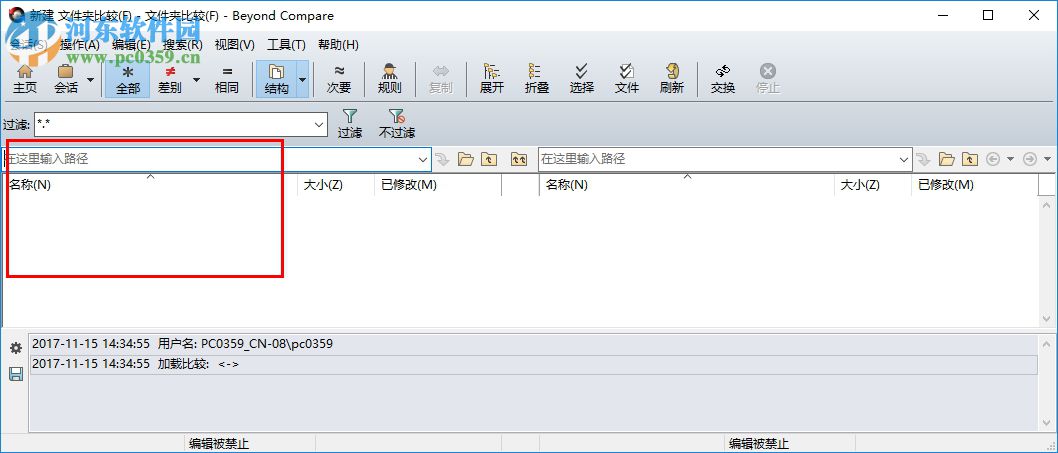Open the 操作(A) menu
Screen dimensions: 1058x453
pos(80,45)
